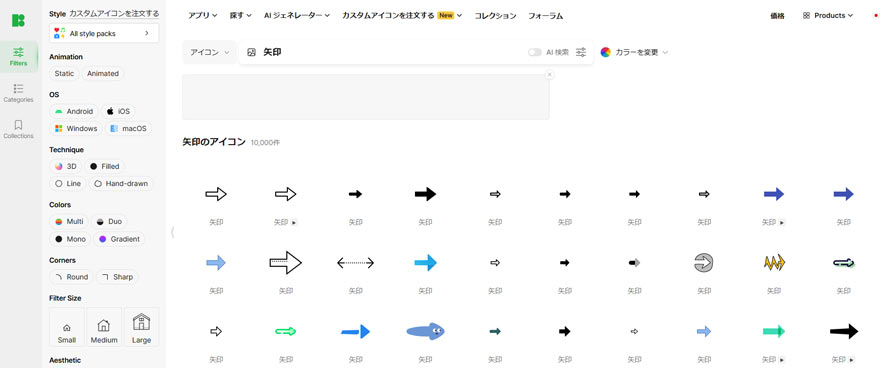This screenshot has height=368, width=890.
Task: Close the ad banner
Action: [549, 74]
